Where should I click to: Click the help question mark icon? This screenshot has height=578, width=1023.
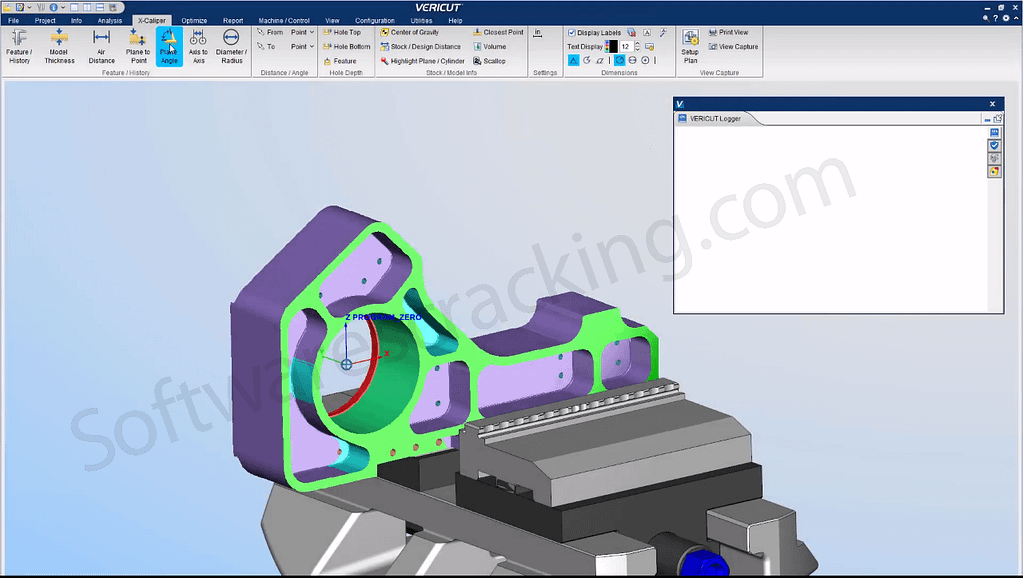coord(996,18)
